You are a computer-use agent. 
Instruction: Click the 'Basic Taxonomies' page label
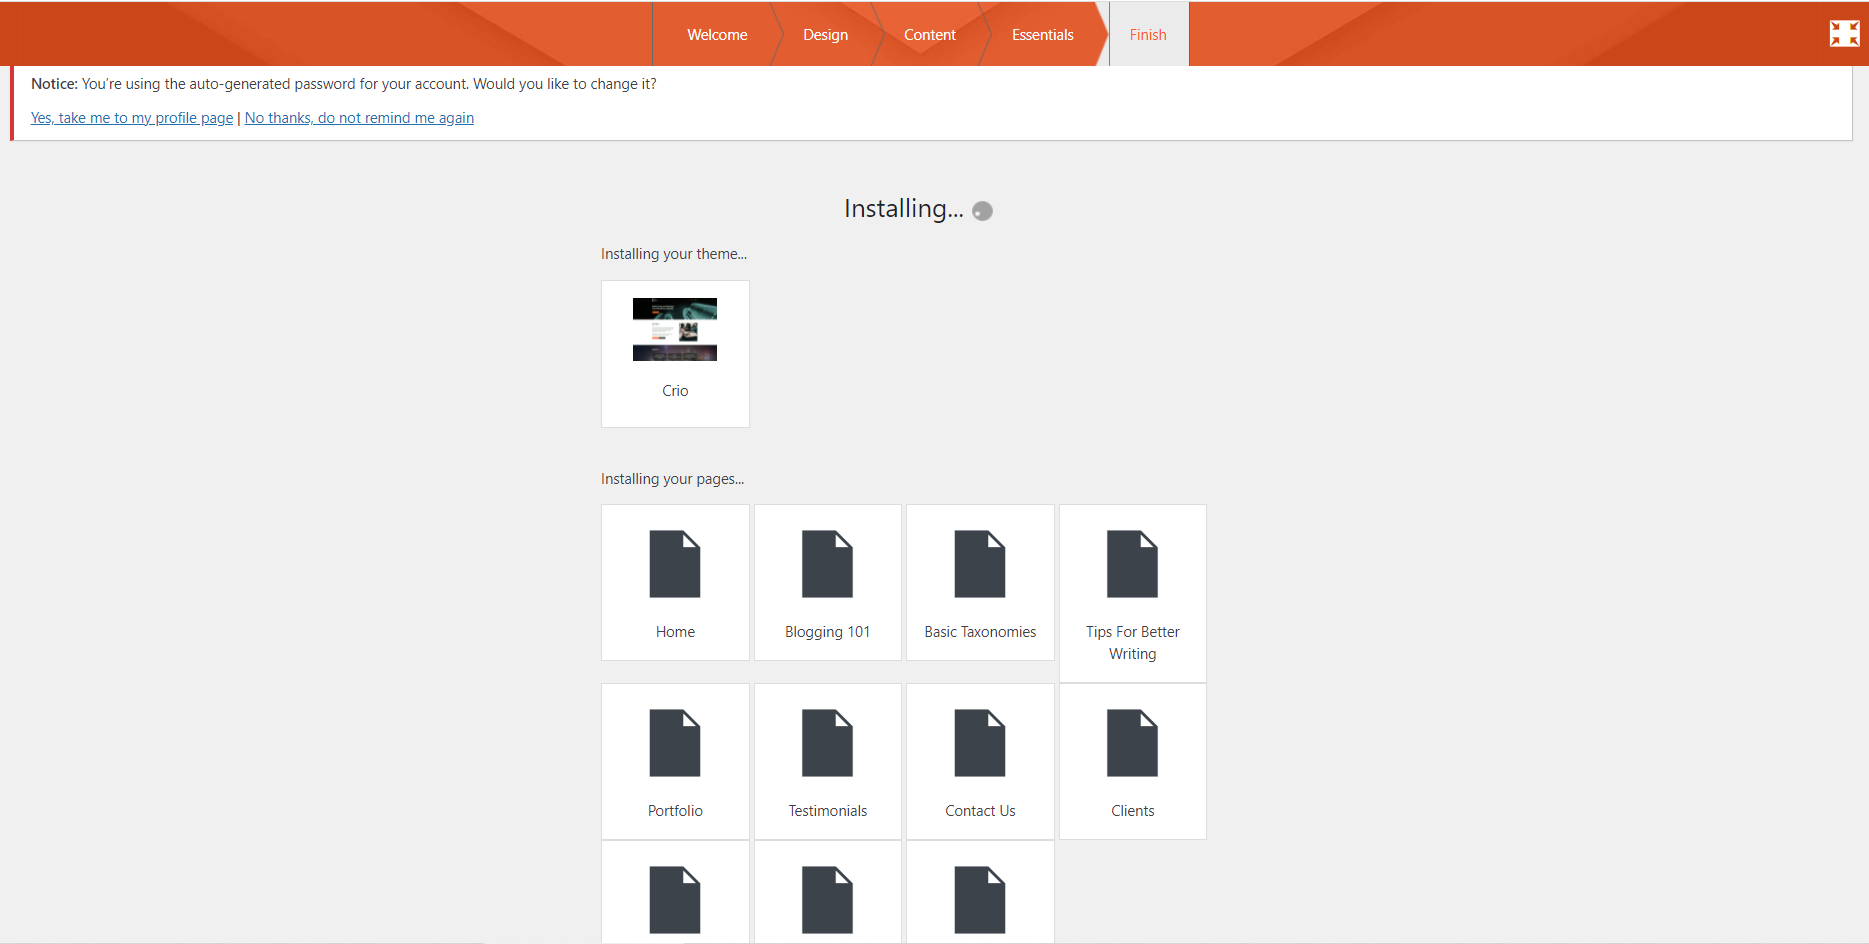(x=980, y=632)
